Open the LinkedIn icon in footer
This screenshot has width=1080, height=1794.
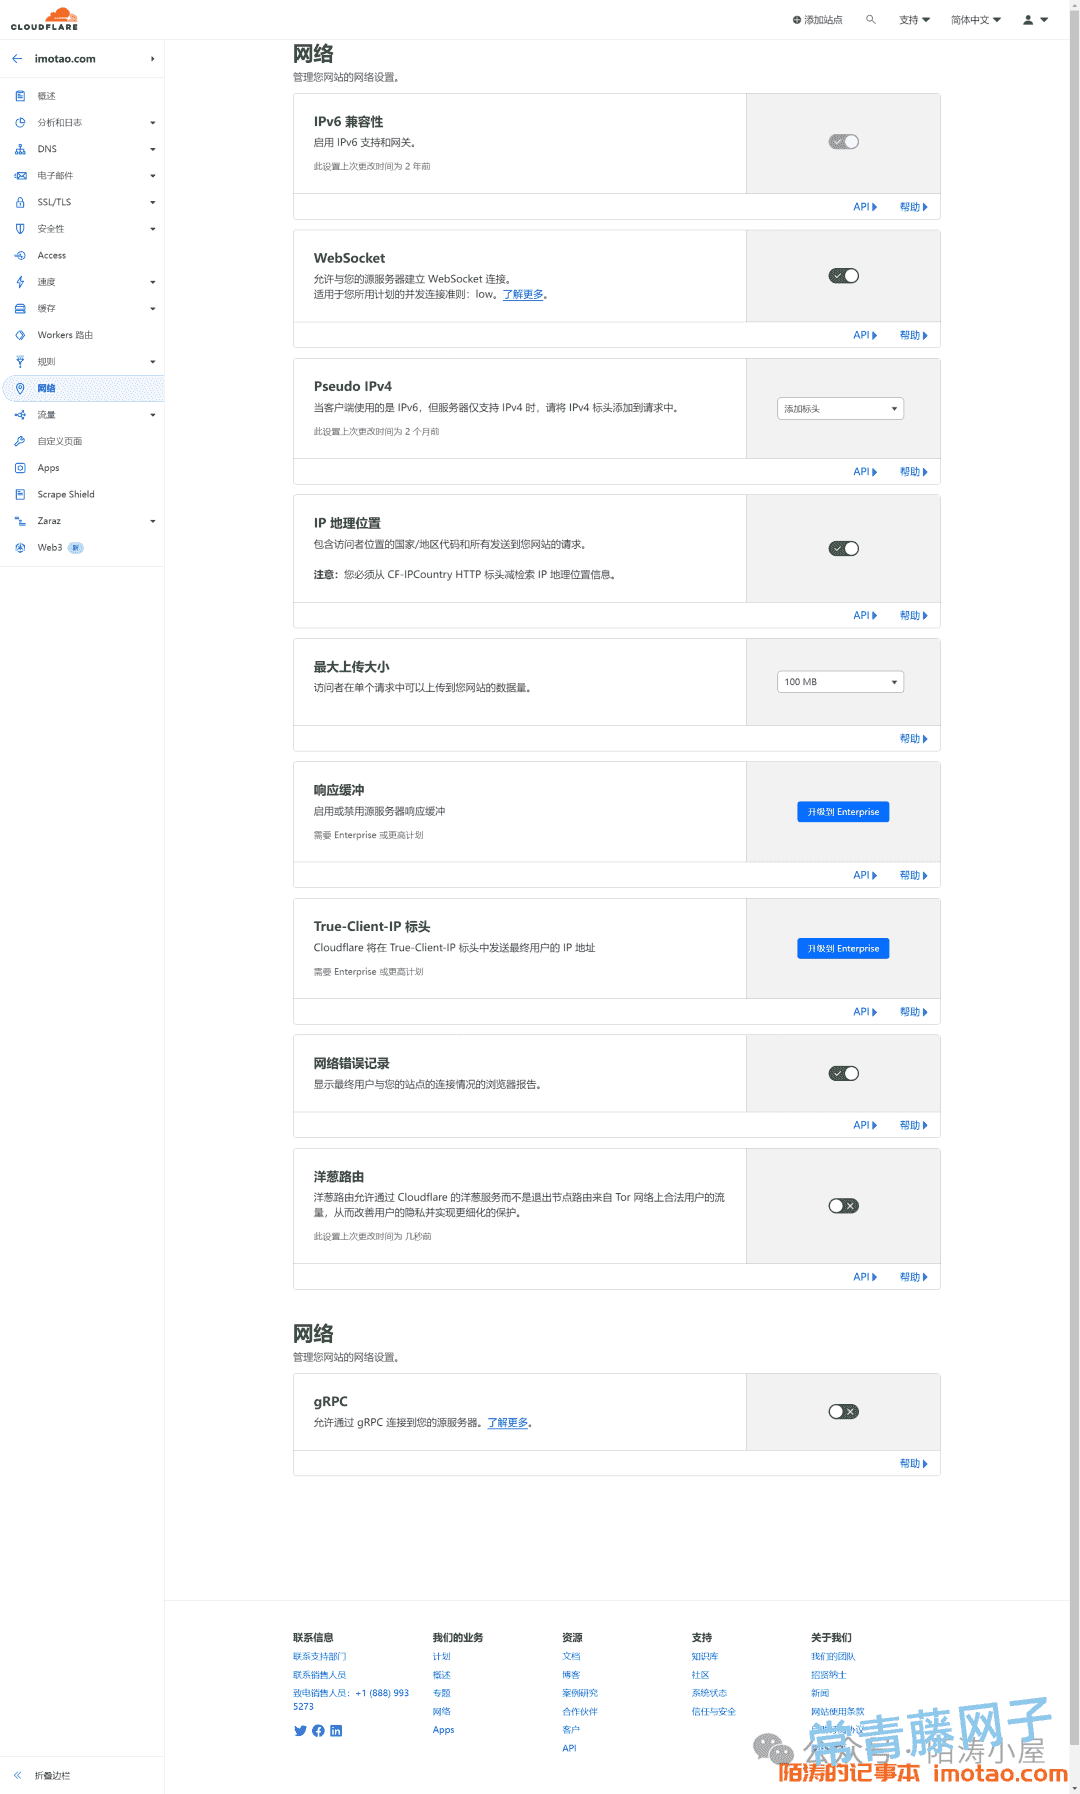pos(336,1731)
